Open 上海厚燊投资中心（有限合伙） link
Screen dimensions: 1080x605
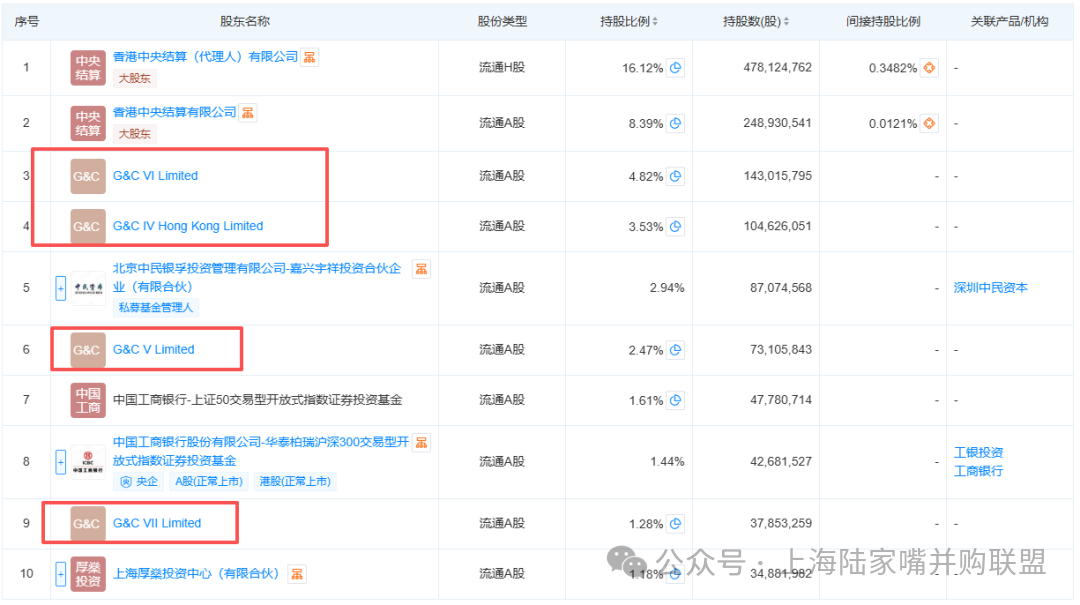coord(196,573)
